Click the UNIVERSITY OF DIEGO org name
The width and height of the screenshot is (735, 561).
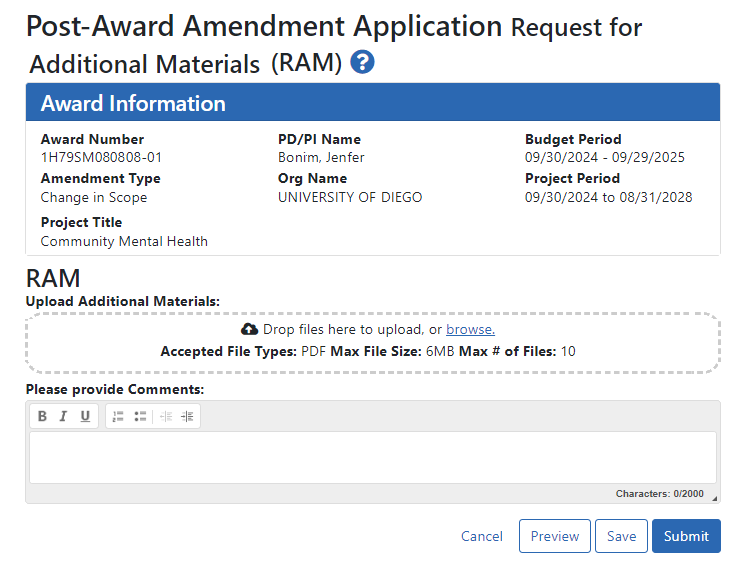350,197
